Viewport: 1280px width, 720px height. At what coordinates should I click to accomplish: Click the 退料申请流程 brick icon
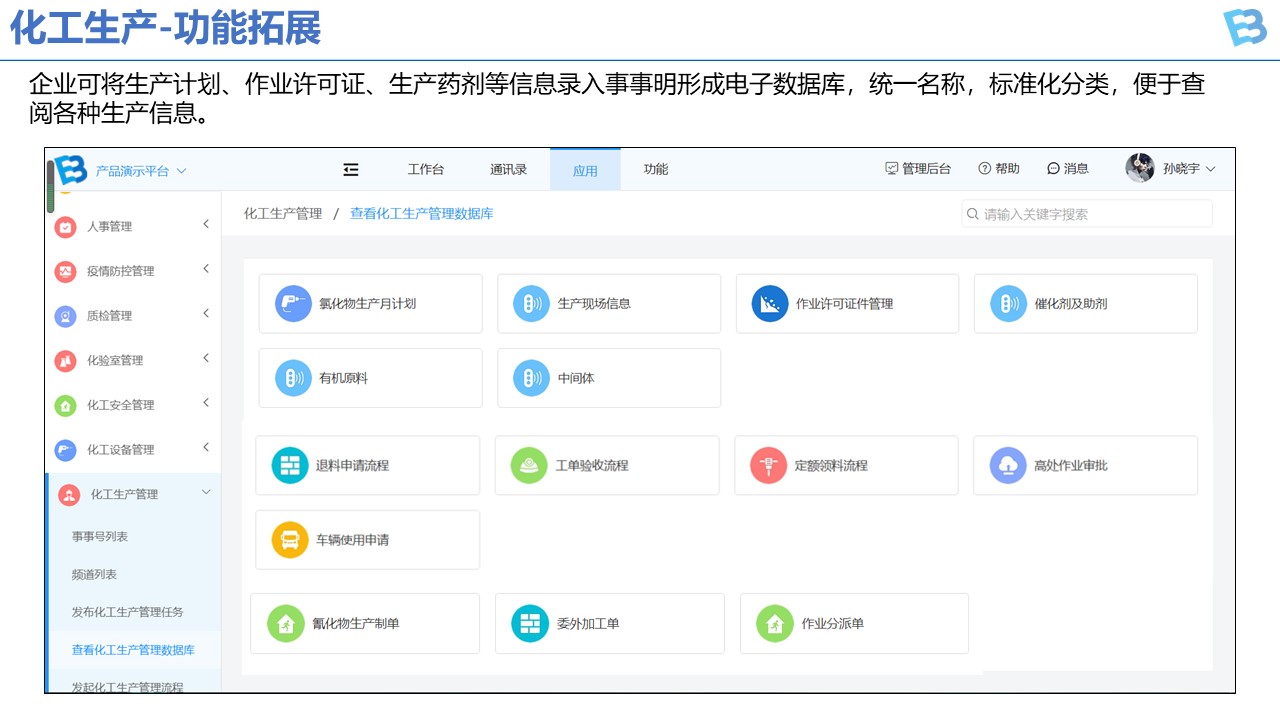pos(290,465)
